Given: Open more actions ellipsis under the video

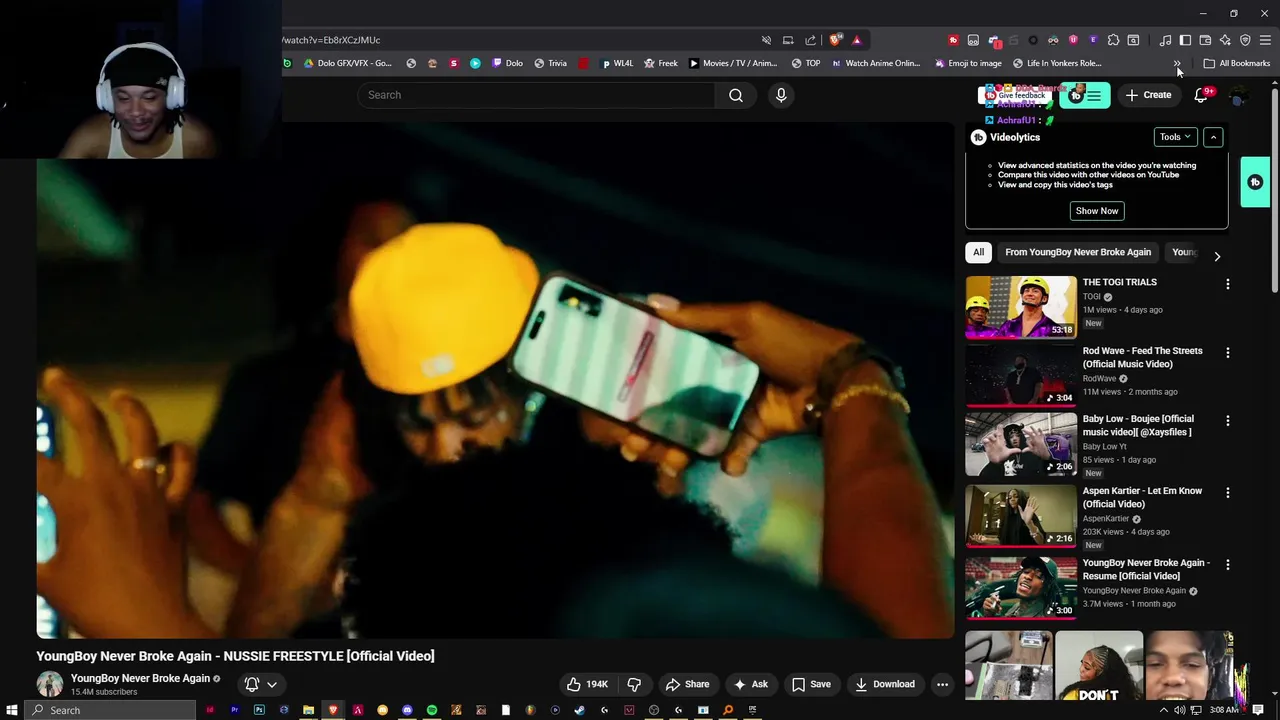Looking at the screenshot, I should (942, 684).
